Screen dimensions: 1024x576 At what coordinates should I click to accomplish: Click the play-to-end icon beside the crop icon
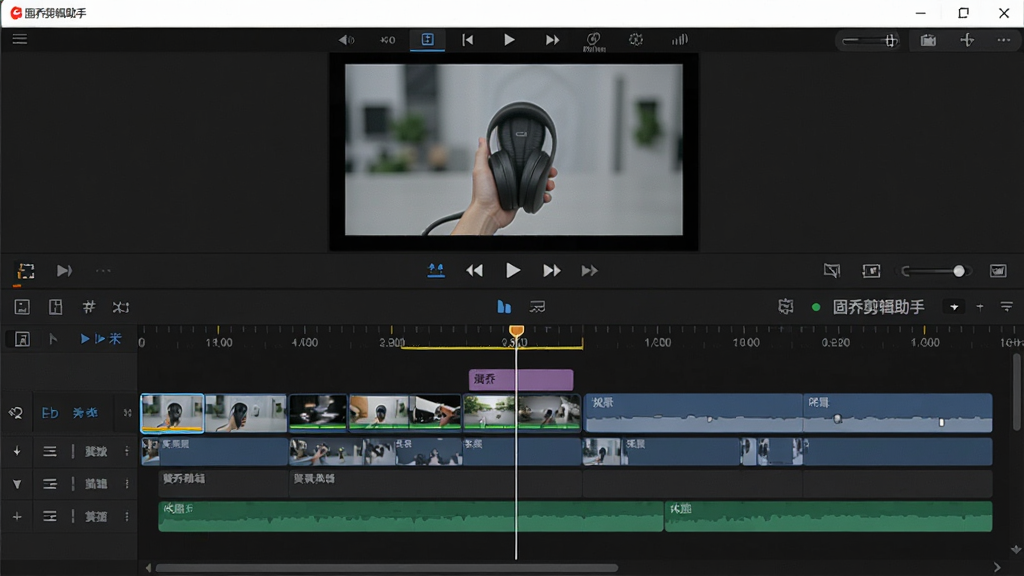[64, 270]
